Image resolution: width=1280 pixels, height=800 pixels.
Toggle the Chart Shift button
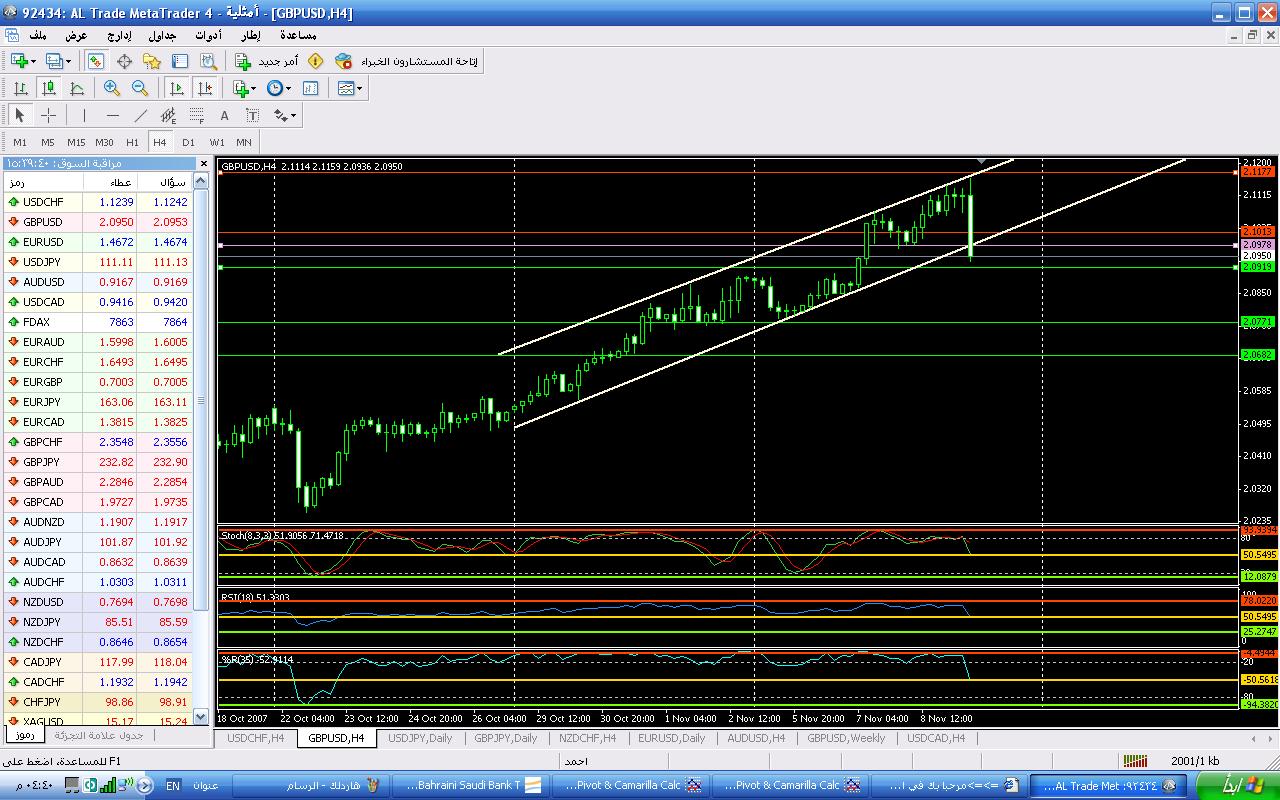click(x=205, y=88)
